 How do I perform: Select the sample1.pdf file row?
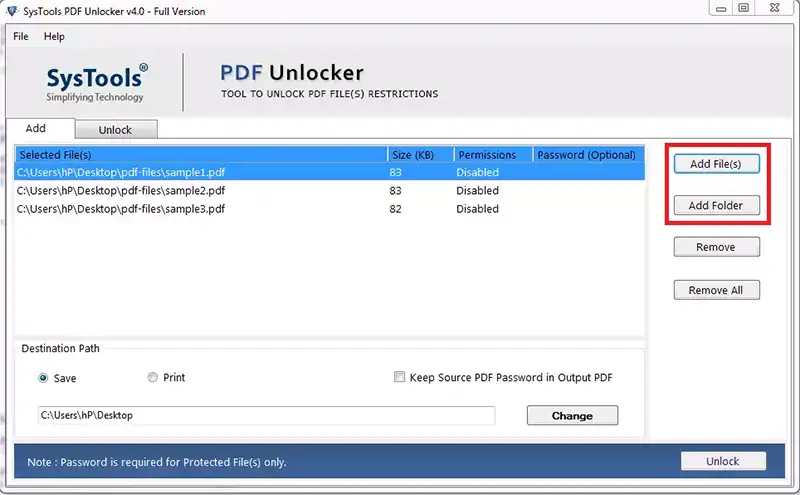330,172
